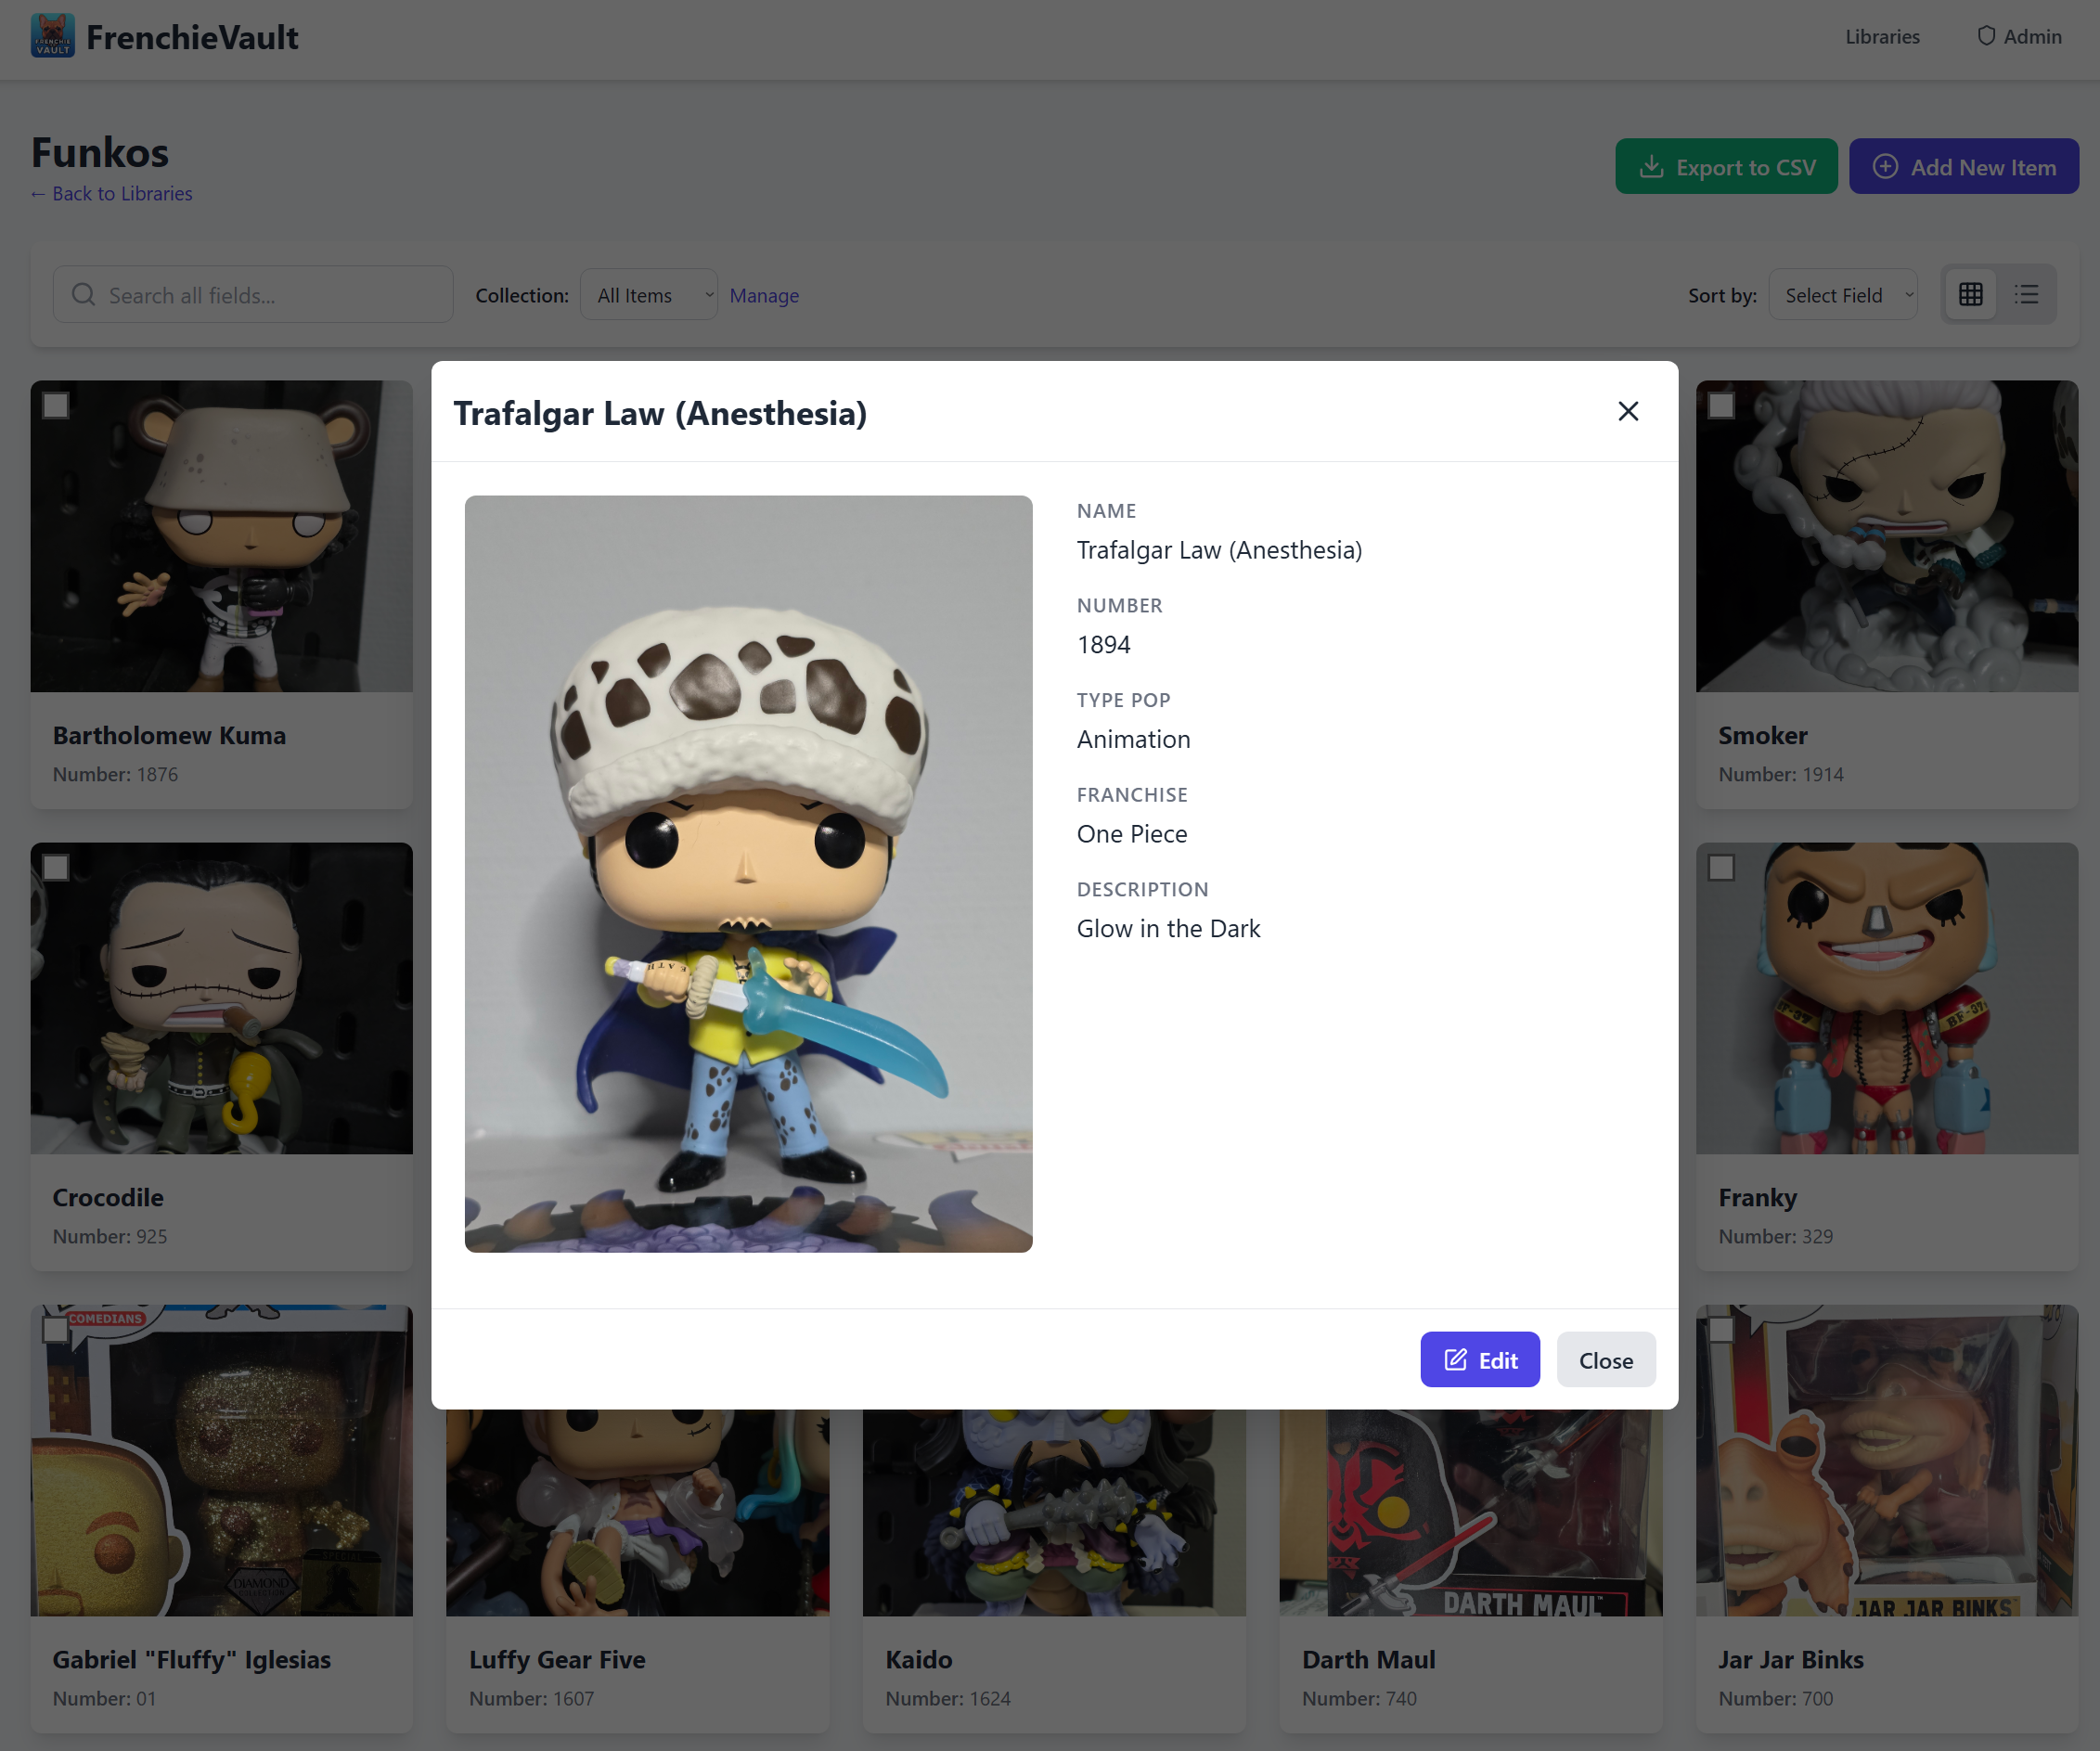Click the Smoker card title
Image resolution: width=2100 pixels, height=1751 pixels.
click(1763, 736)
